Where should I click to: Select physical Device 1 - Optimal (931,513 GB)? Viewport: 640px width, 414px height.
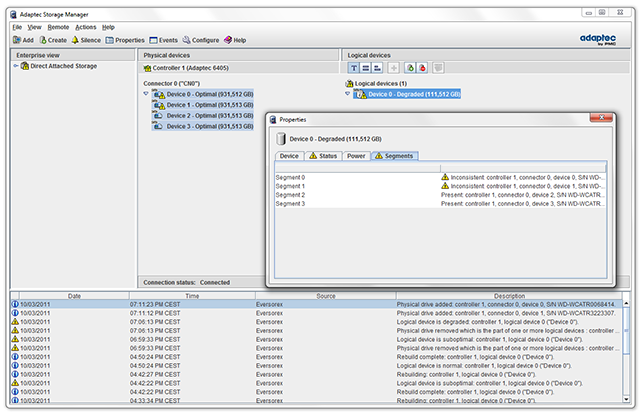[x=210, y=105]
